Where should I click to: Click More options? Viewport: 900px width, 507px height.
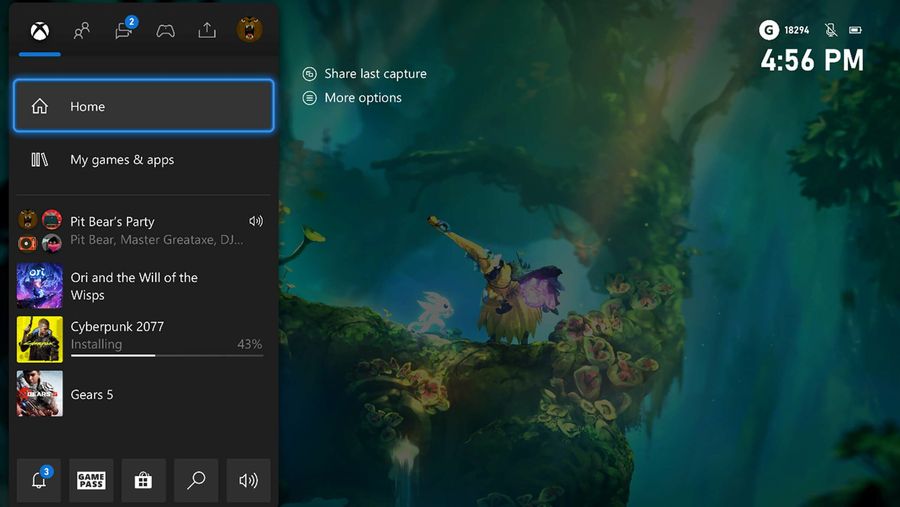tap(363, 98)
